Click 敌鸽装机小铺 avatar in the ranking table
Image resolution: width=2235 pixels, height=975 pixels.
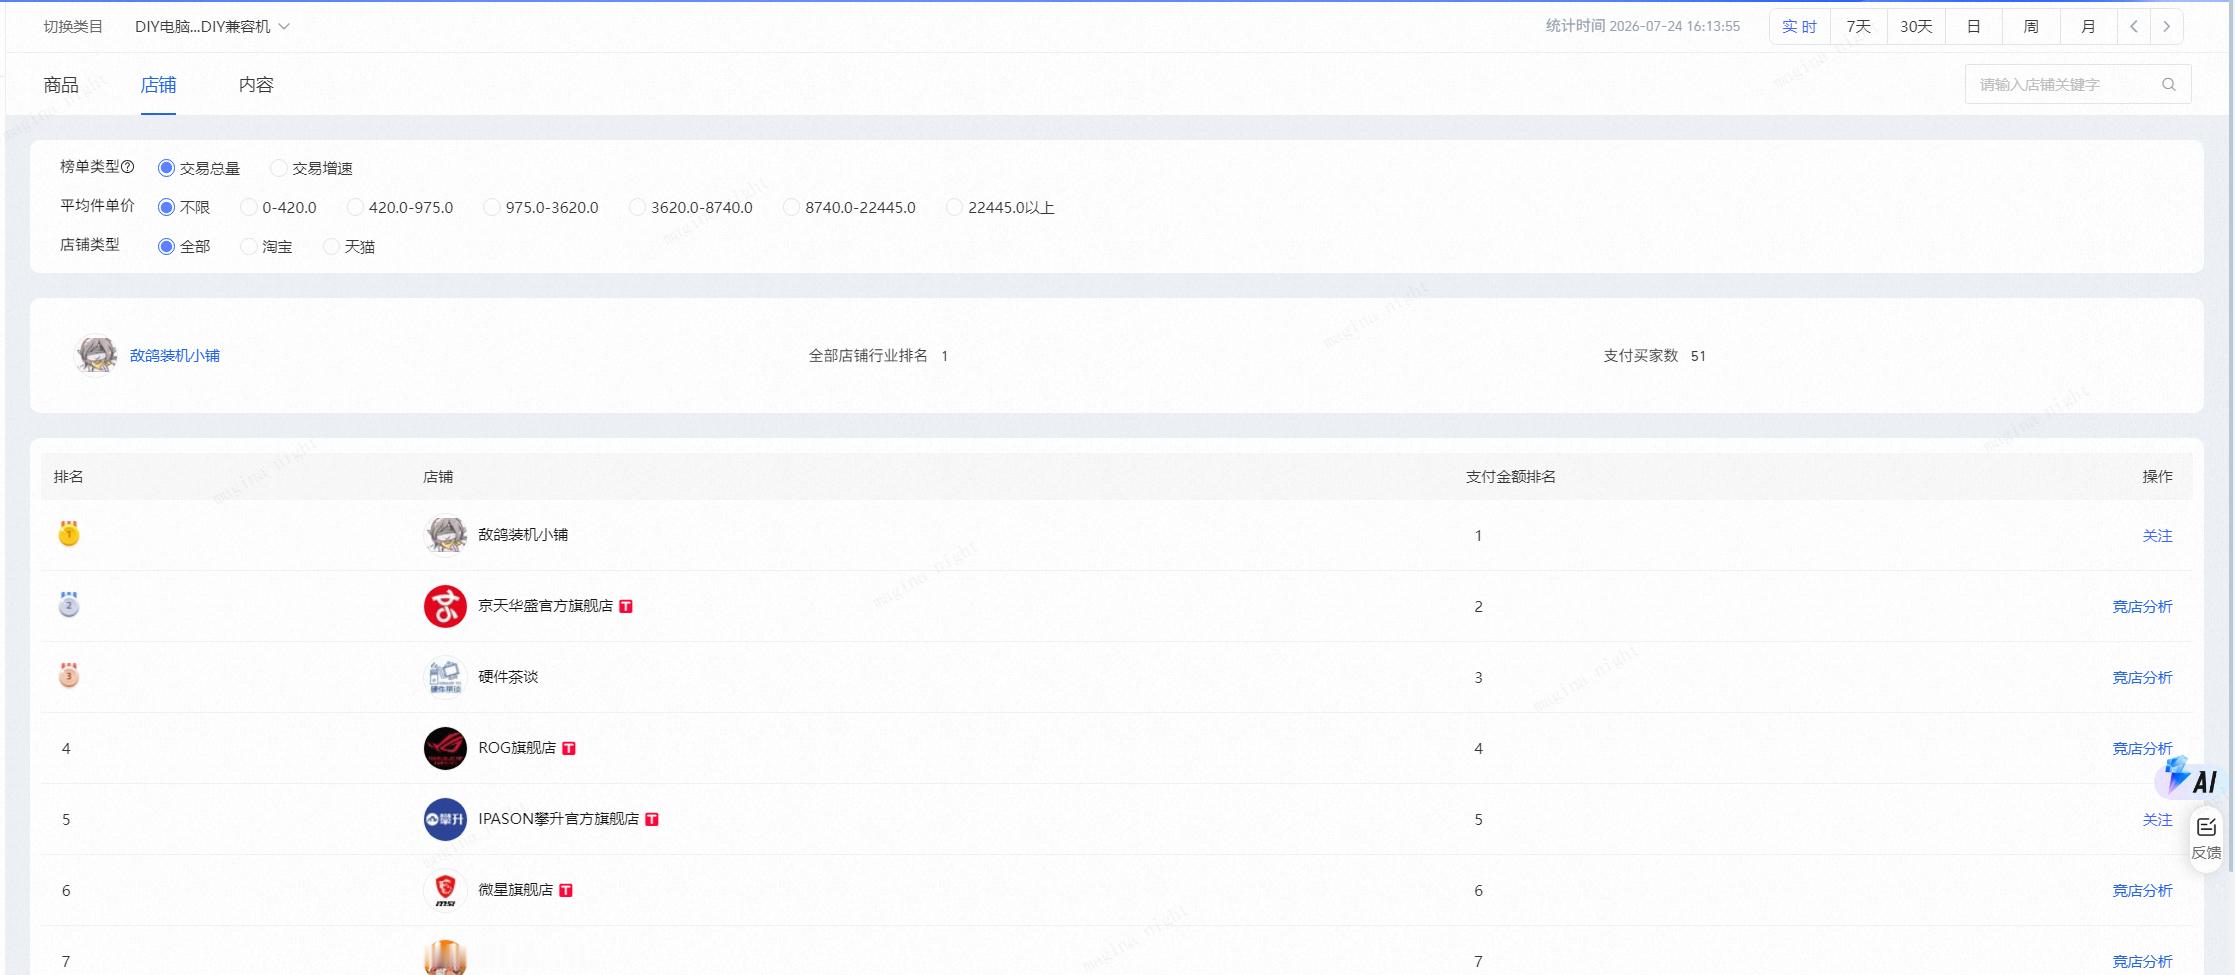coord(445,535)
